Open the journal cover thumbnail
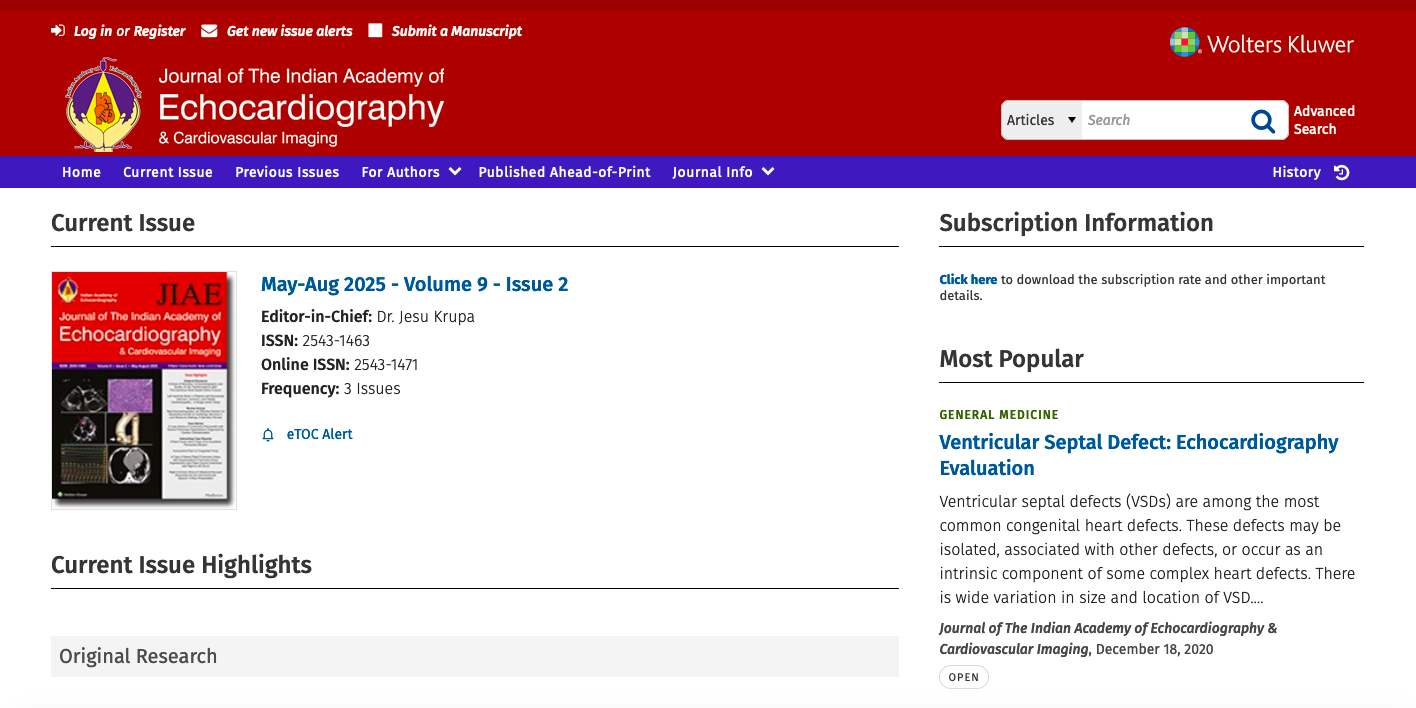This screenshot has width=1416, height=708. coord(143,390)
